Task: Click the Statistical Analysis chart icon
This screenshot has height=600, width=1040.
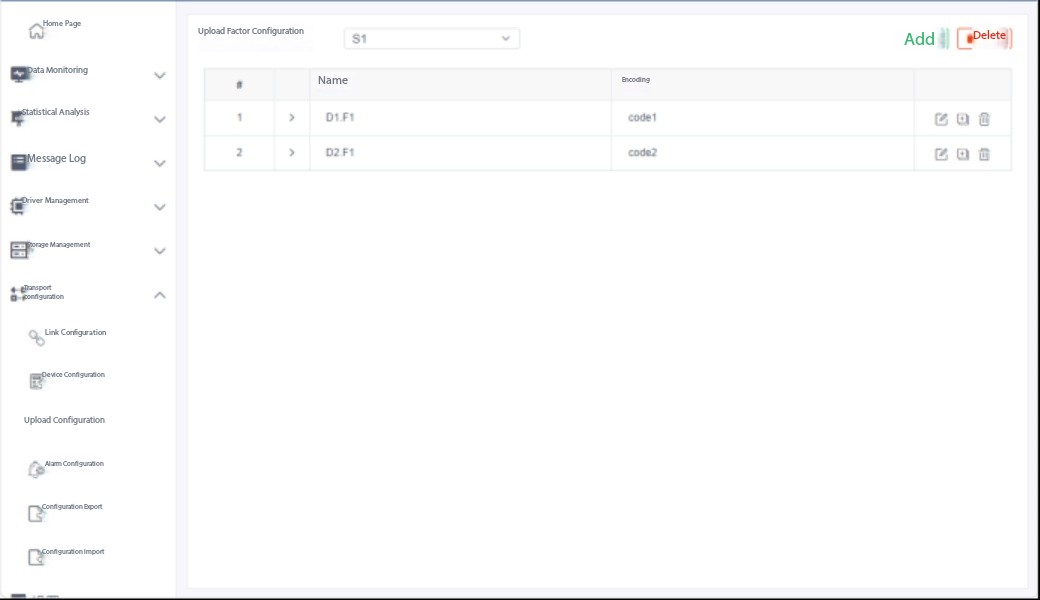Action: [x=17, y=118]
